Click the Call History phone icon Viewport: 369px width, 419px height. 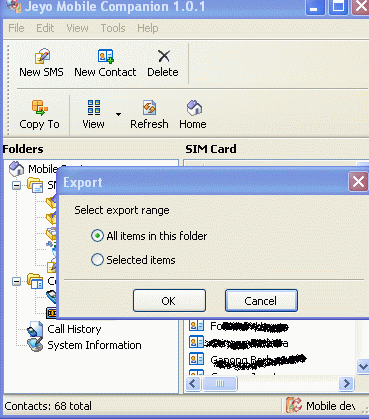pyautogui.click(x=35, y=329)
